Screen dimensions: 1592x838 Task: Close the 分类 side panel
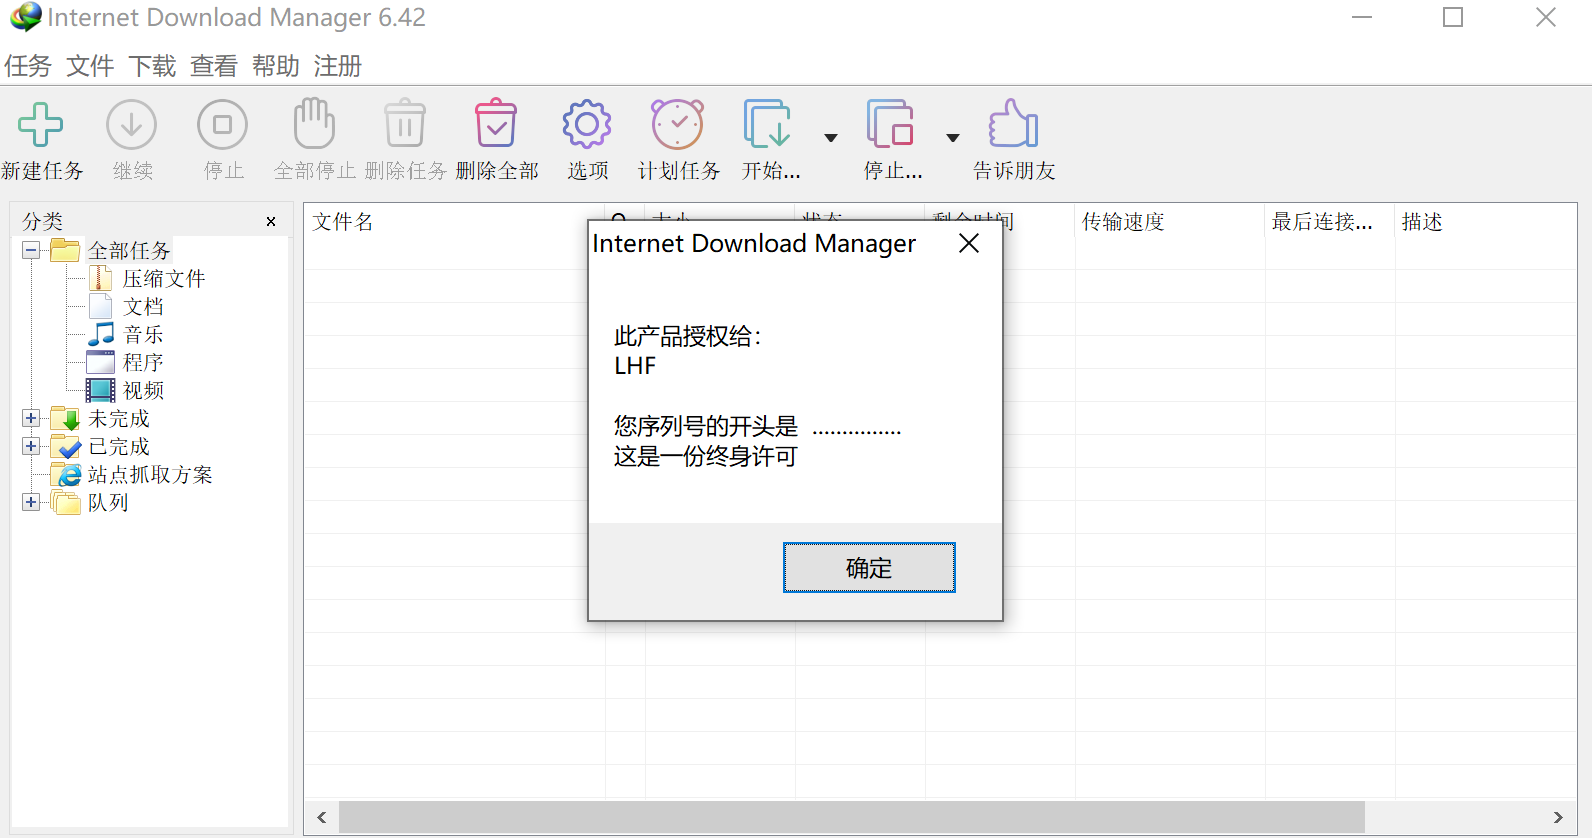pyautogui.click(x=271, y=222)
